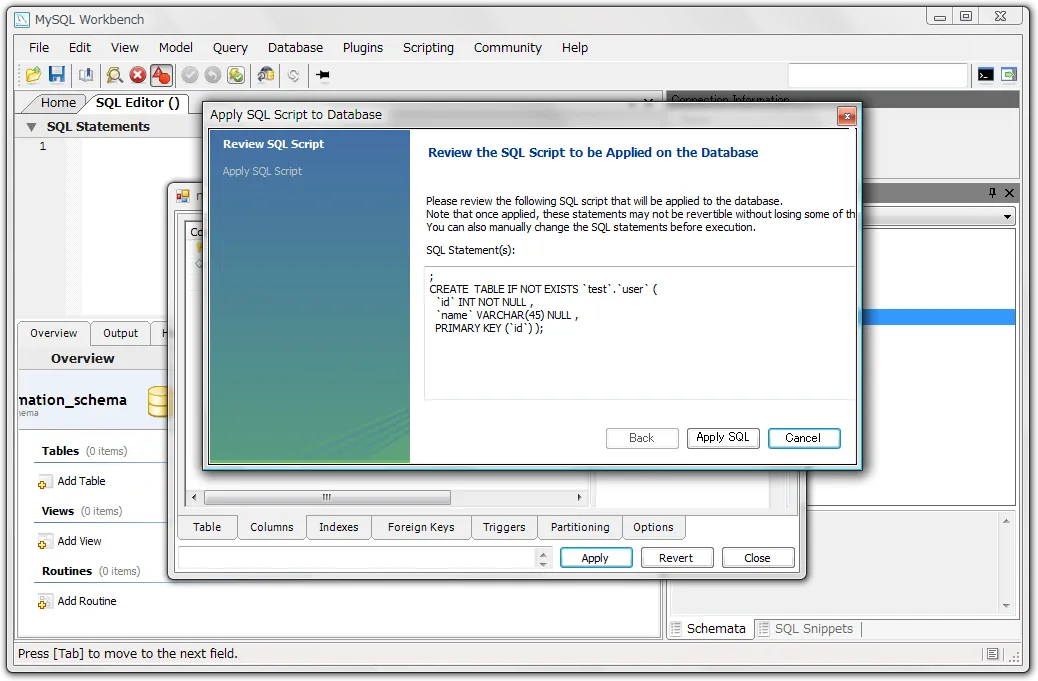Click the open SQL script folder icon
The width and height of the screenshot is (1038, 681).
(33, 75)
